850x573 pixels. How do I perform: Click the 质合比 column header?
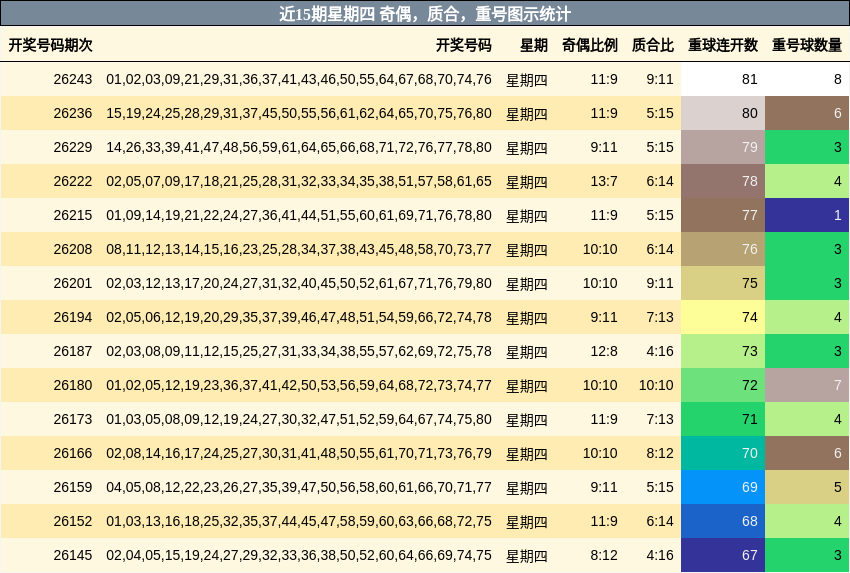click(652, 45)
